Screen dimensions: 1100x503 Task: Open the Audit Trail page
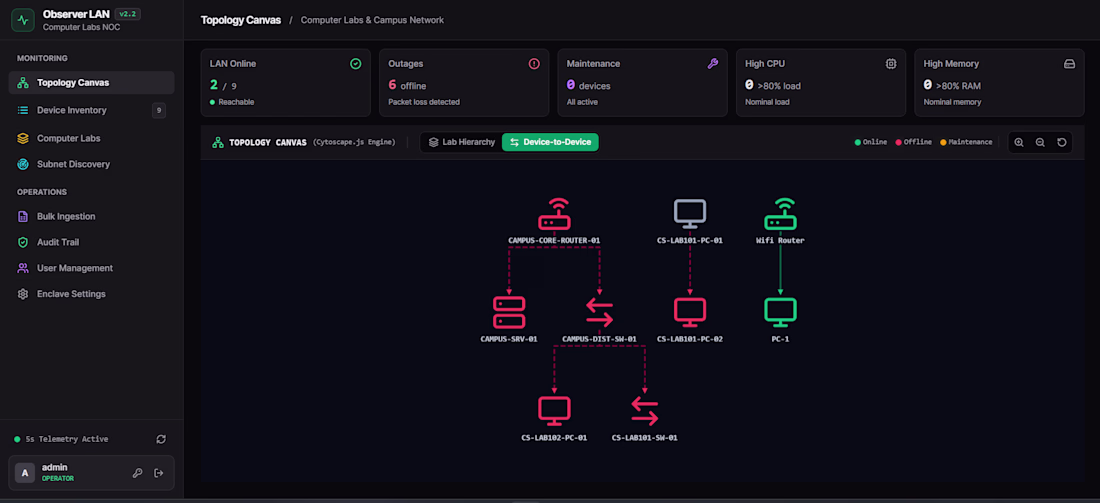click(x=91, y=242)
